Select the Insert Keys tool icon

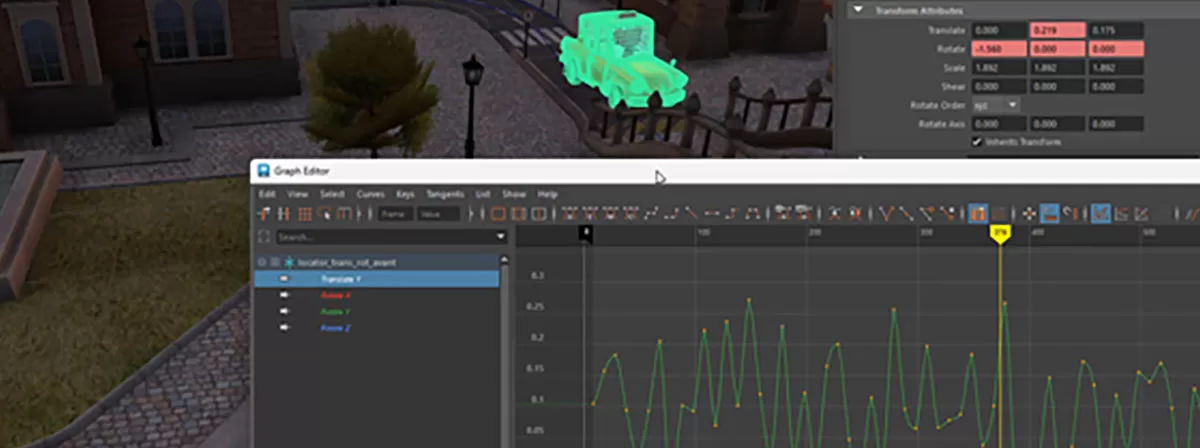point(285,214)
